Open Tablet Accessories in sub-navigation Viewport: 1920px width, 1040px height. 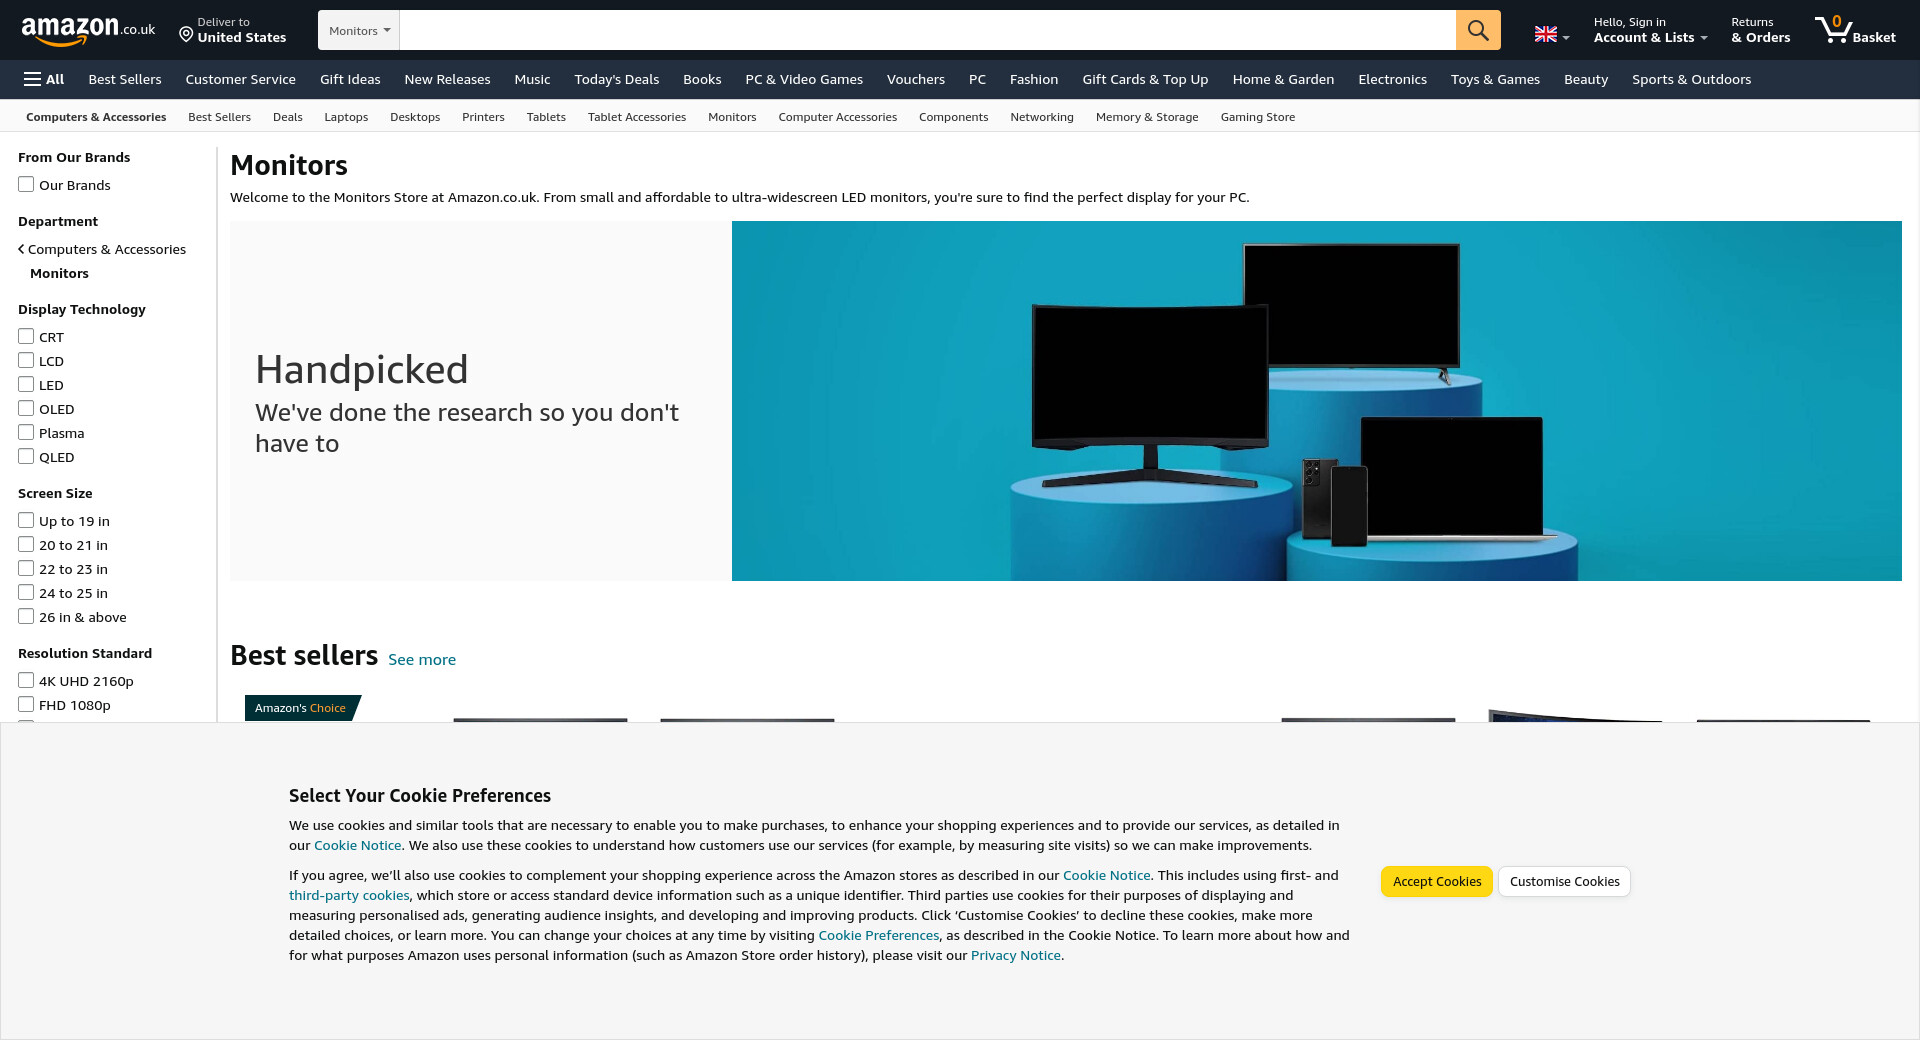637,117
